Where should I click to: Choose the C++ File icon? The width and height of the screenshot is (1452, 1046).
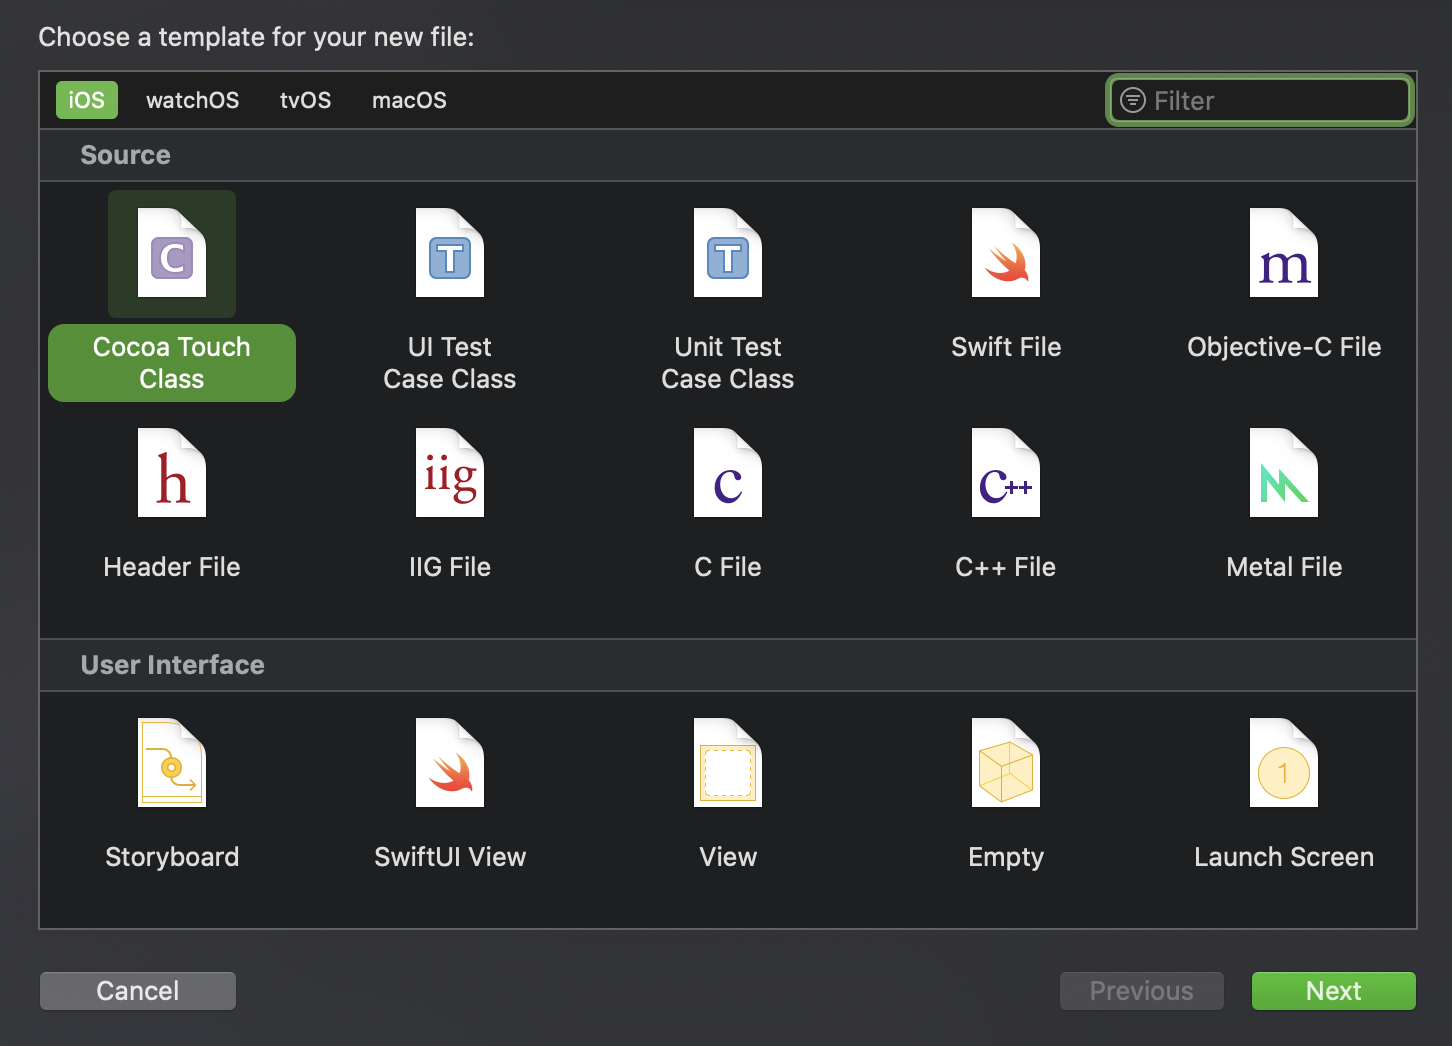click(1006, 473)
